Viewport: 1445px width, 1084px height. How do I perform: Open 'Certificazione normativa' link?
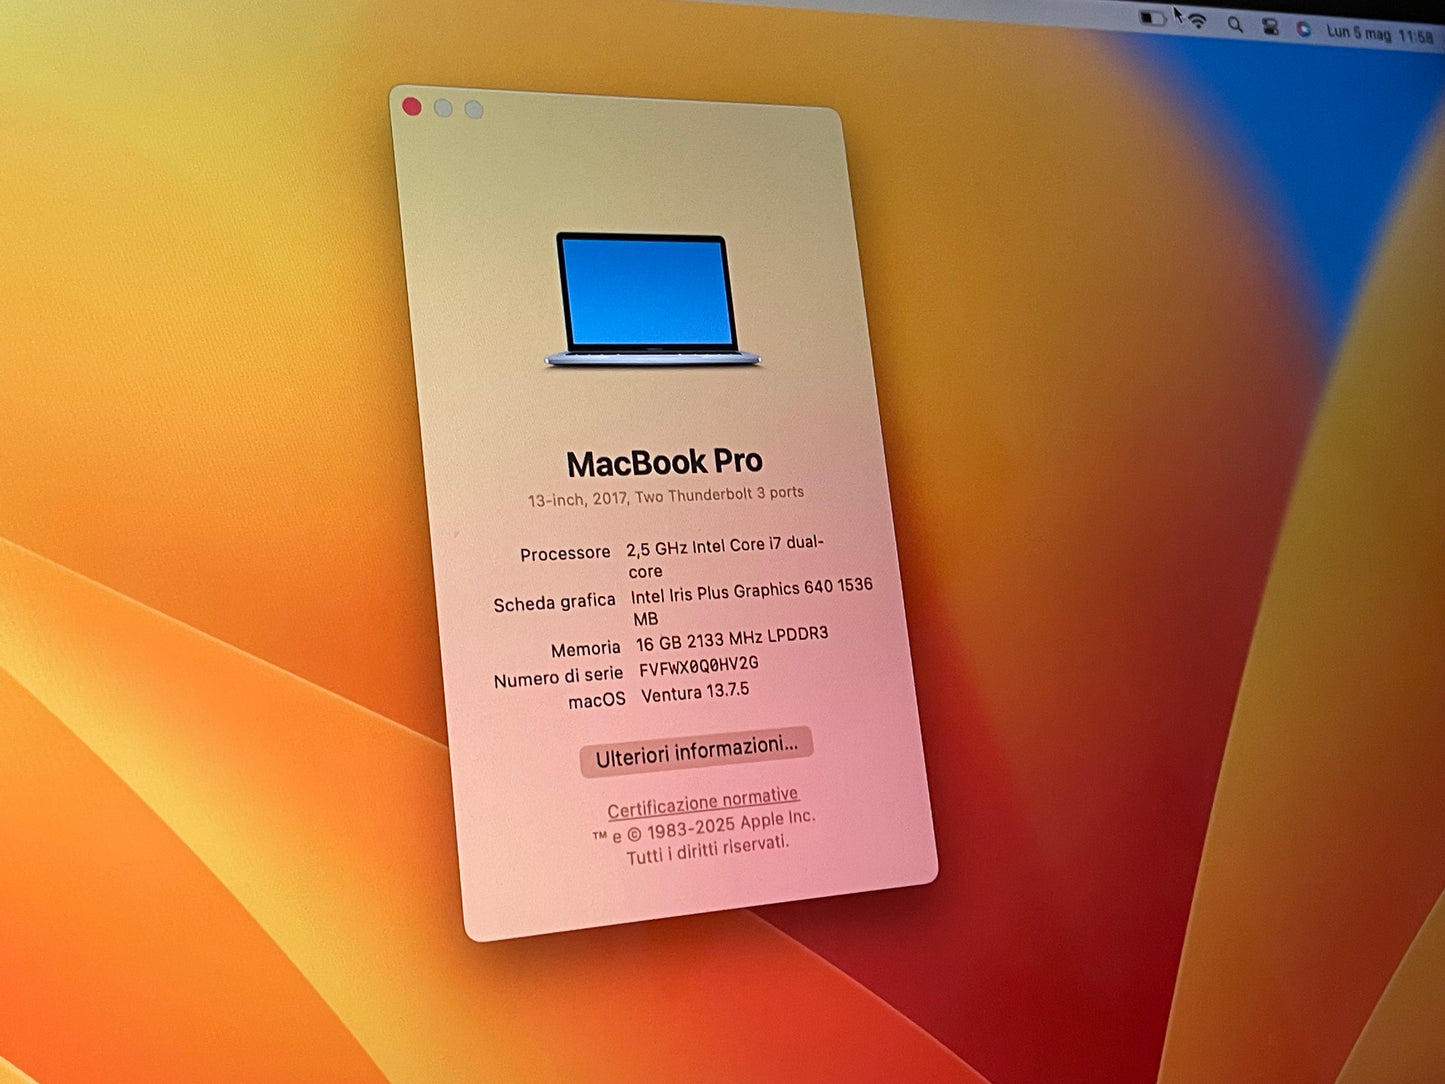tap(703, 803)
